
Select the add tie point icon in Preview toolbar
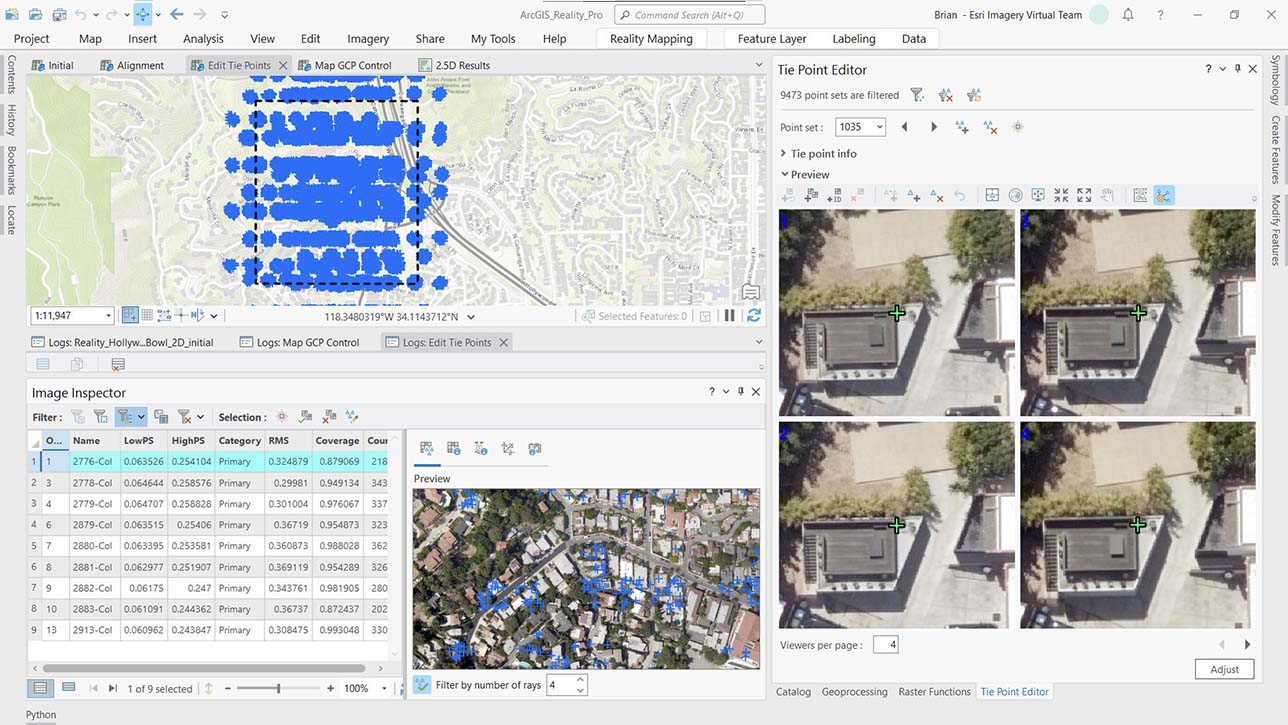(914, 195)
